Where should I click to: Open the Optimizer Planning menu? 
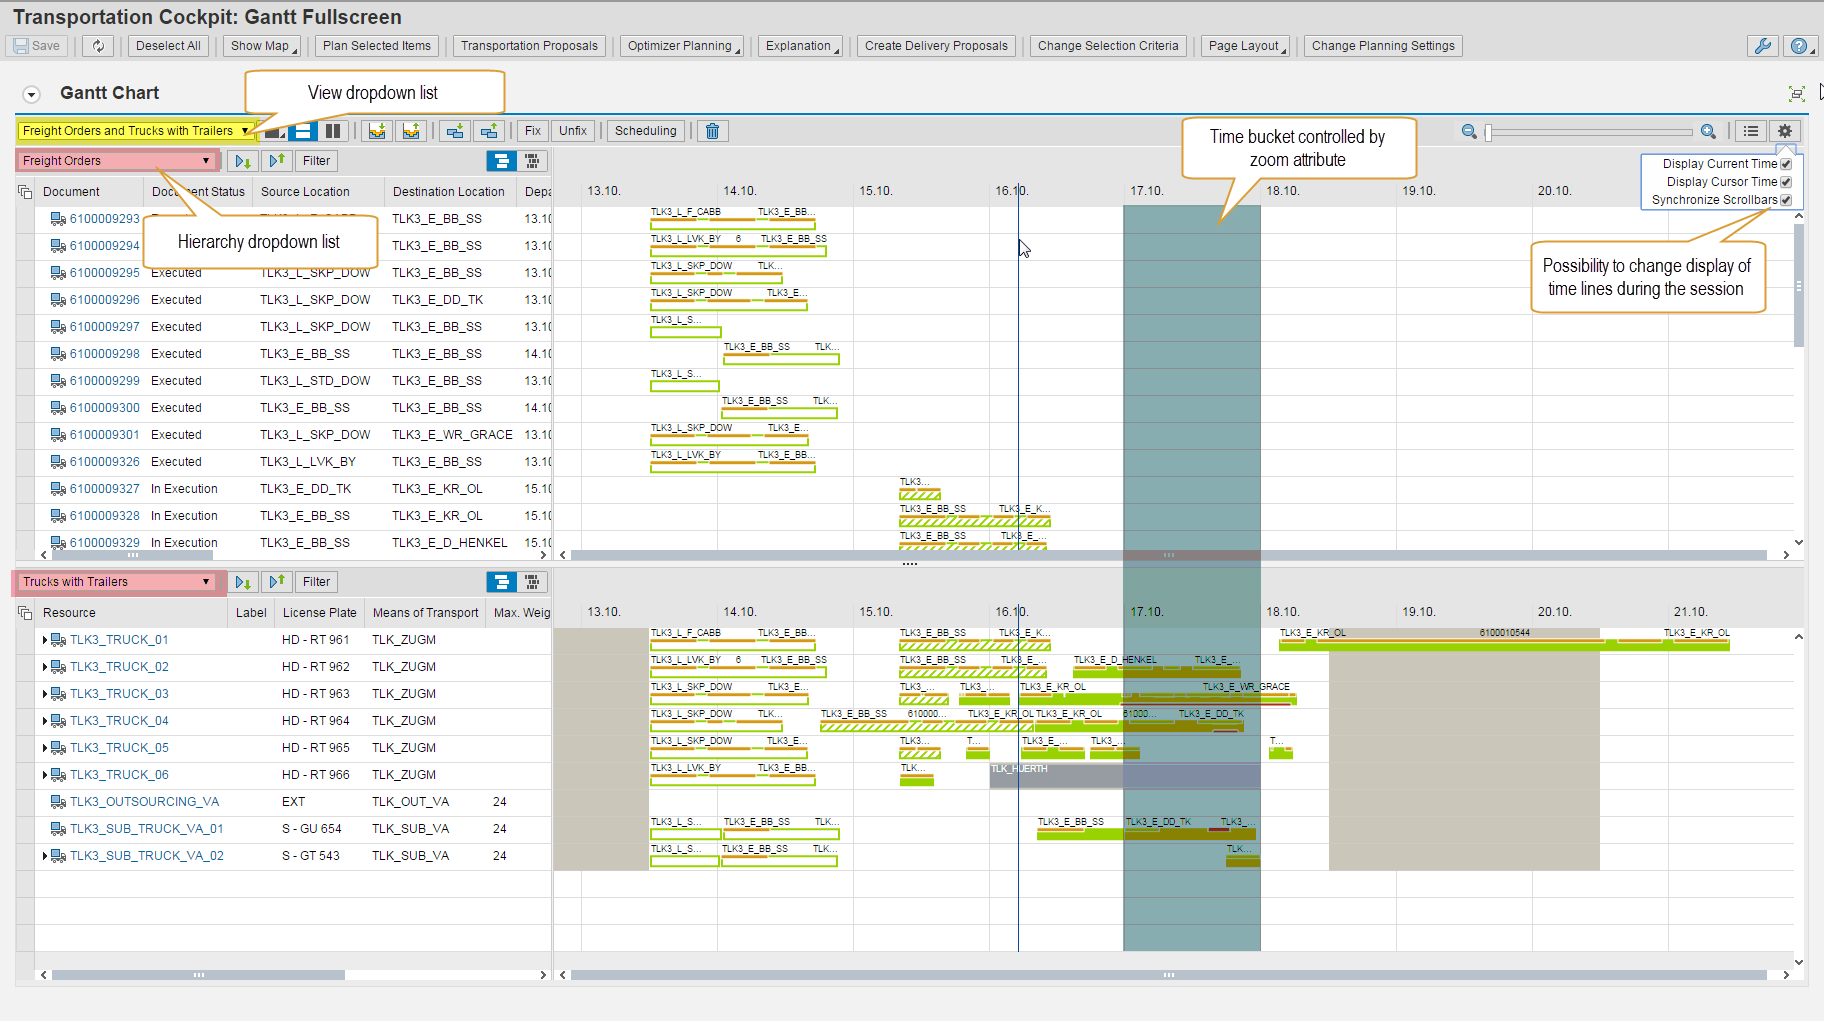click(x=683, y=46)
